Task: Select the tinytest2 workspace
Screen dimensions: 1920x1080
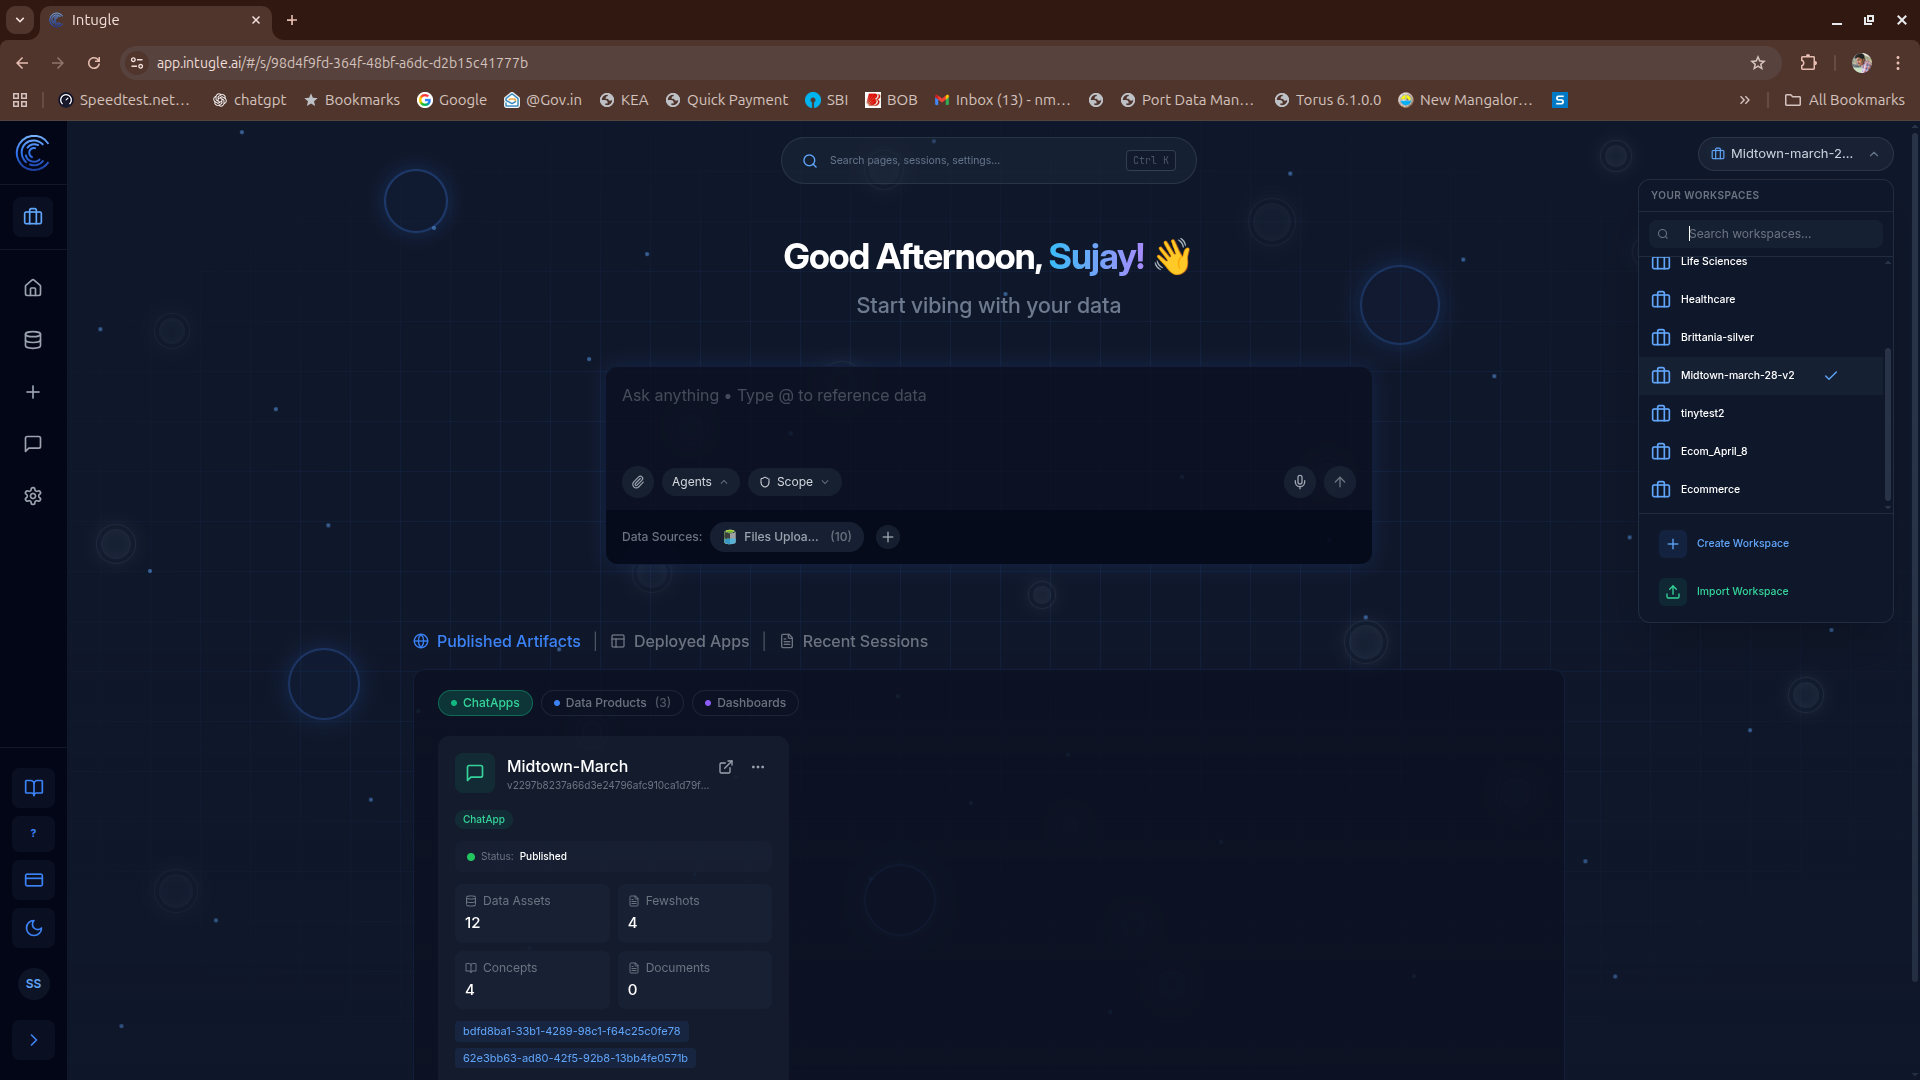Action: tap(1762, 414)
